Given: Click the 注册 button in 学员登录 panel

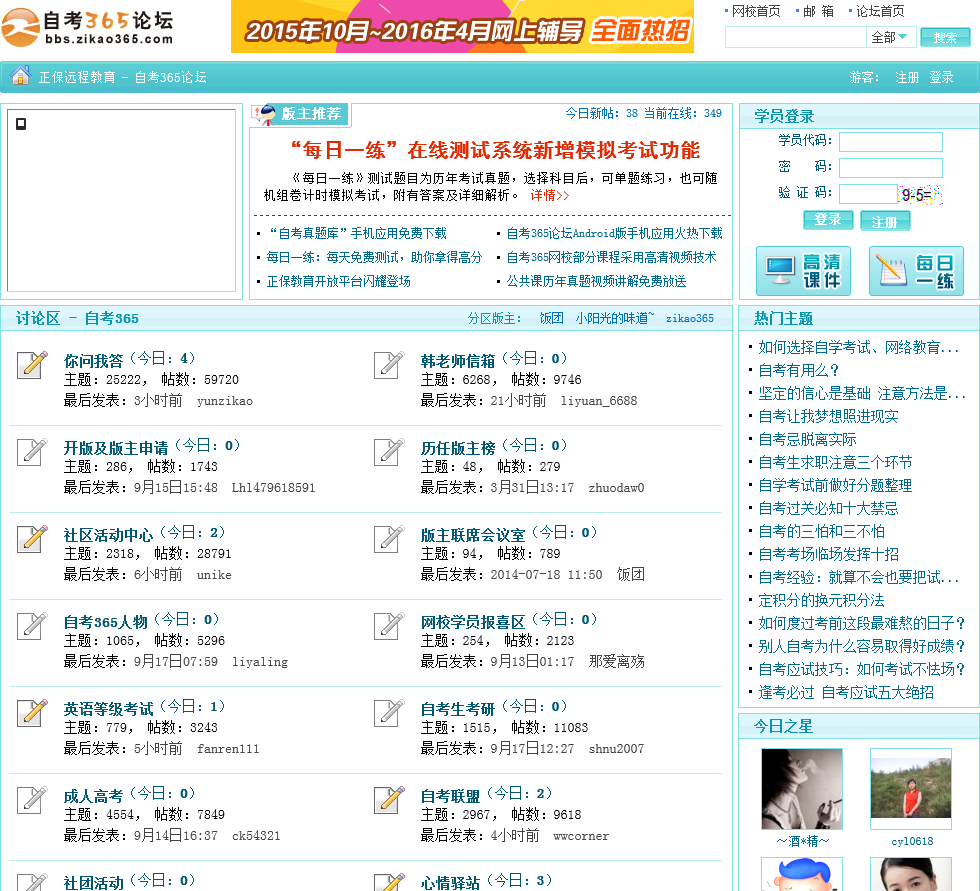Looking at the screenshot, I should click(x=884, y=221).
